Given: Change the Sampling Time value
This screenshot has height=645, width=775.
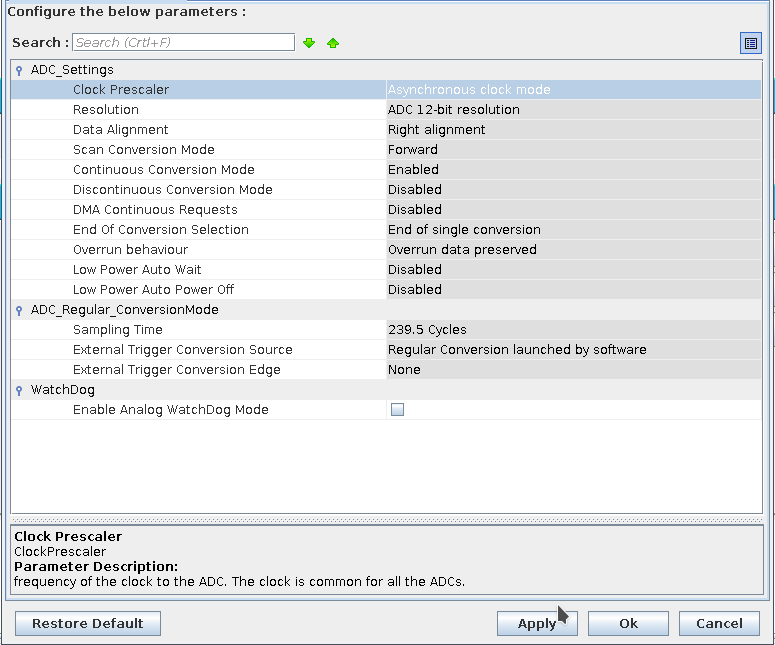Looking at the screenshot, I should tap(572, 330).
